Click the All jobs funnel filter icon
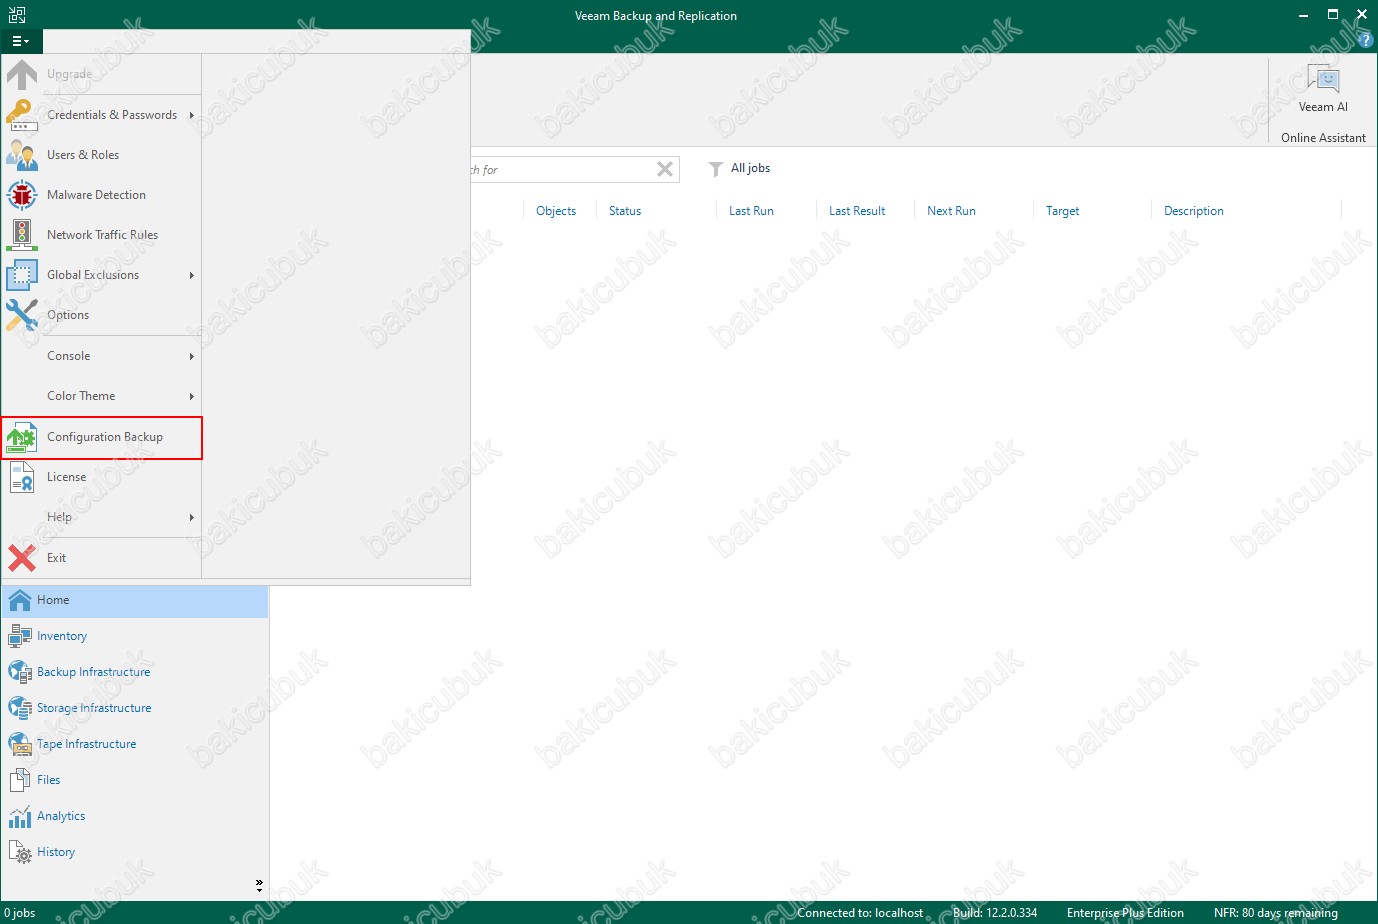1378x924 pixels. [x=715, y=169]
